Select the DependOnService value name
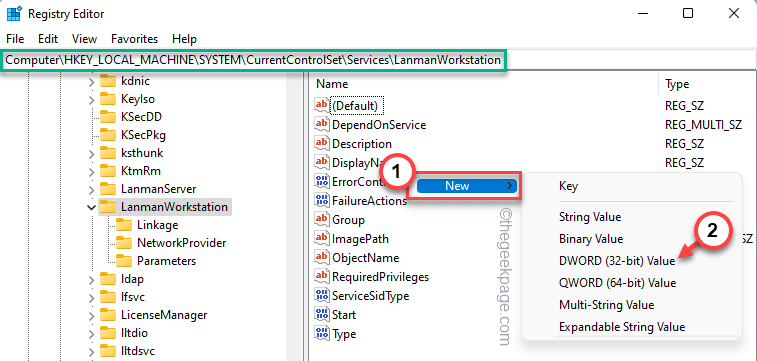757x361 pixels. [x=379, y=125]
